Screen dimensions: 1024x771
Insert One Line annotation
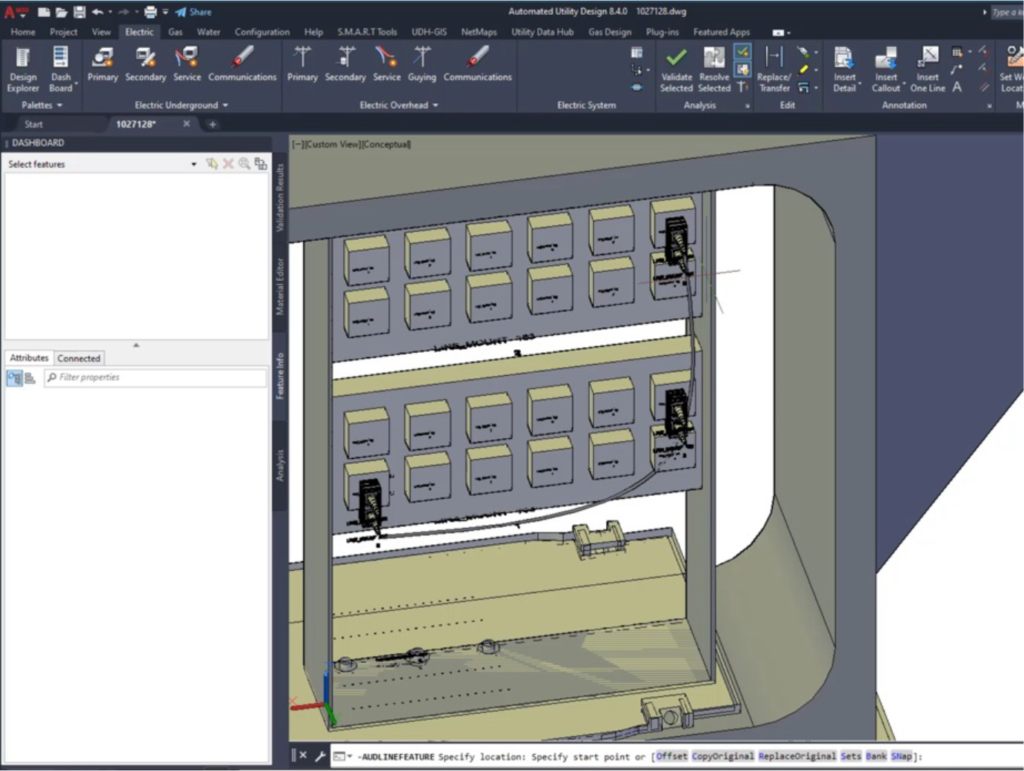pyautogui.click(x=927, y=69)
